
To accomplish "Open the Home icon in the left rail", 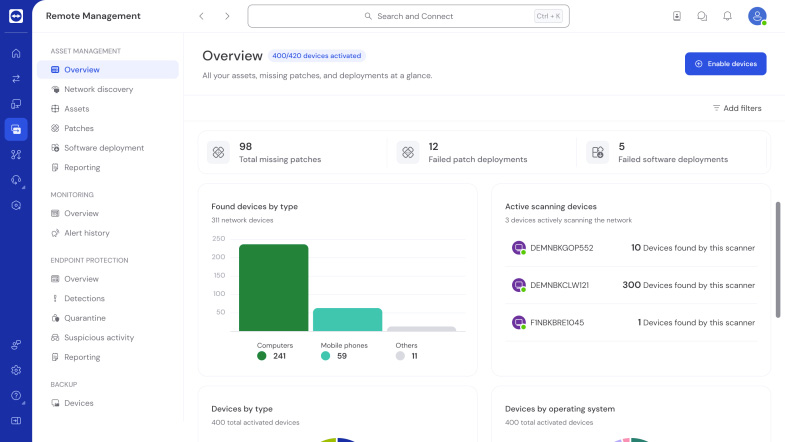I will pos(16,53).
